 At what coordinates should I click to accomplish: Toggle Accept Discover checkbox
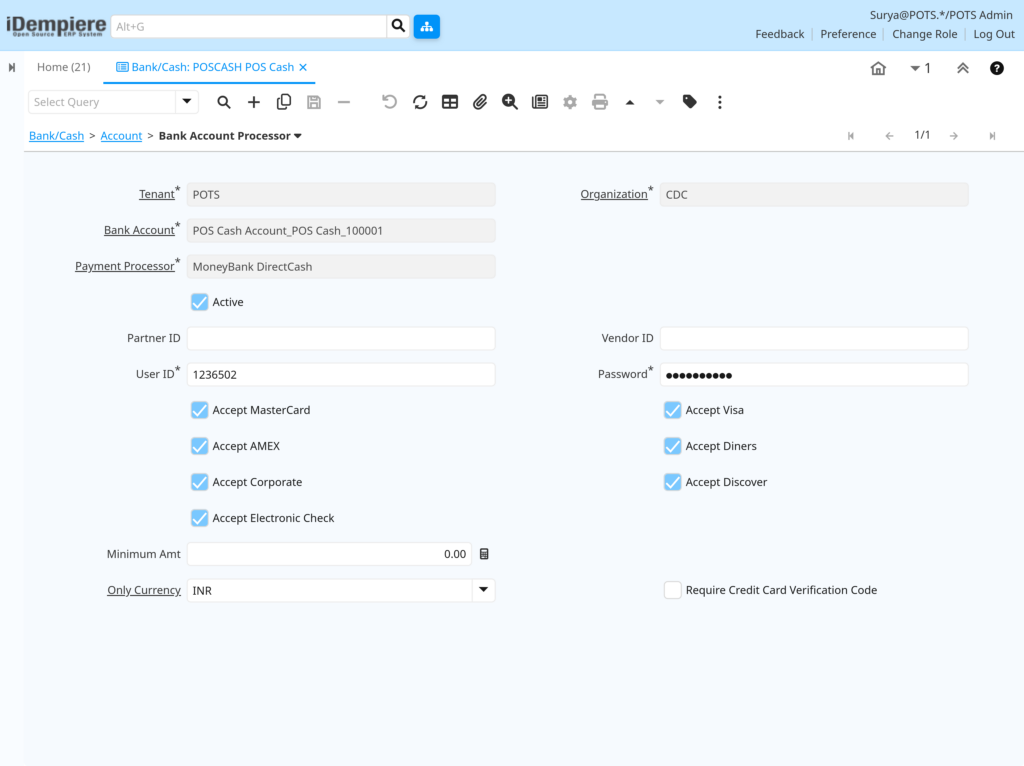tap(672, 482)
